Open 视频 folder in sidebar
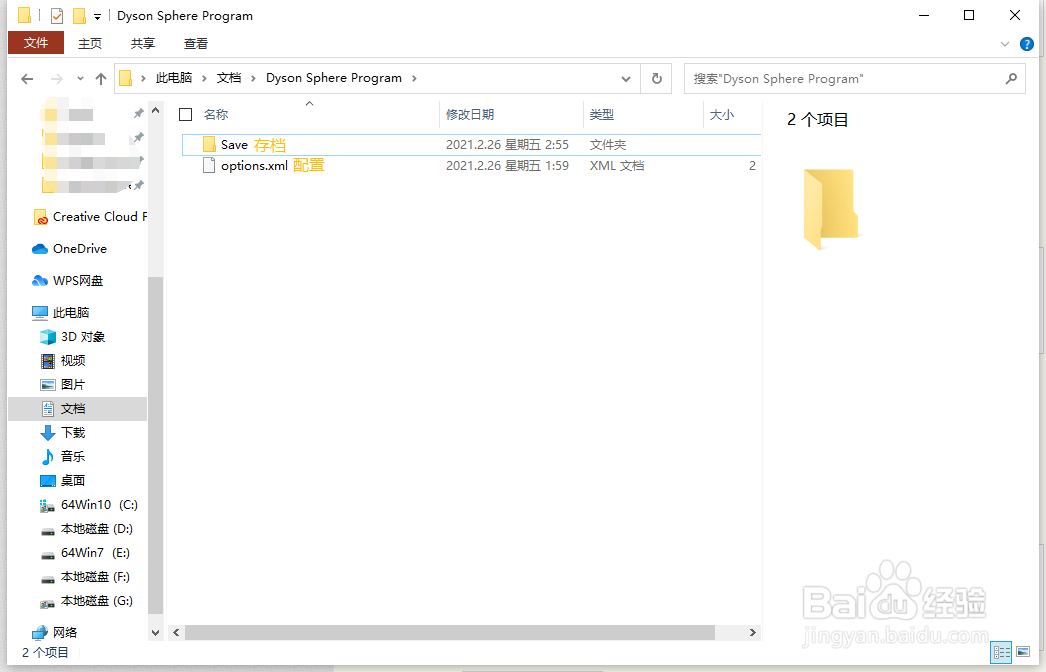Image resolution: width=1046 pixels, height=672 pixels. pos(63,361)
